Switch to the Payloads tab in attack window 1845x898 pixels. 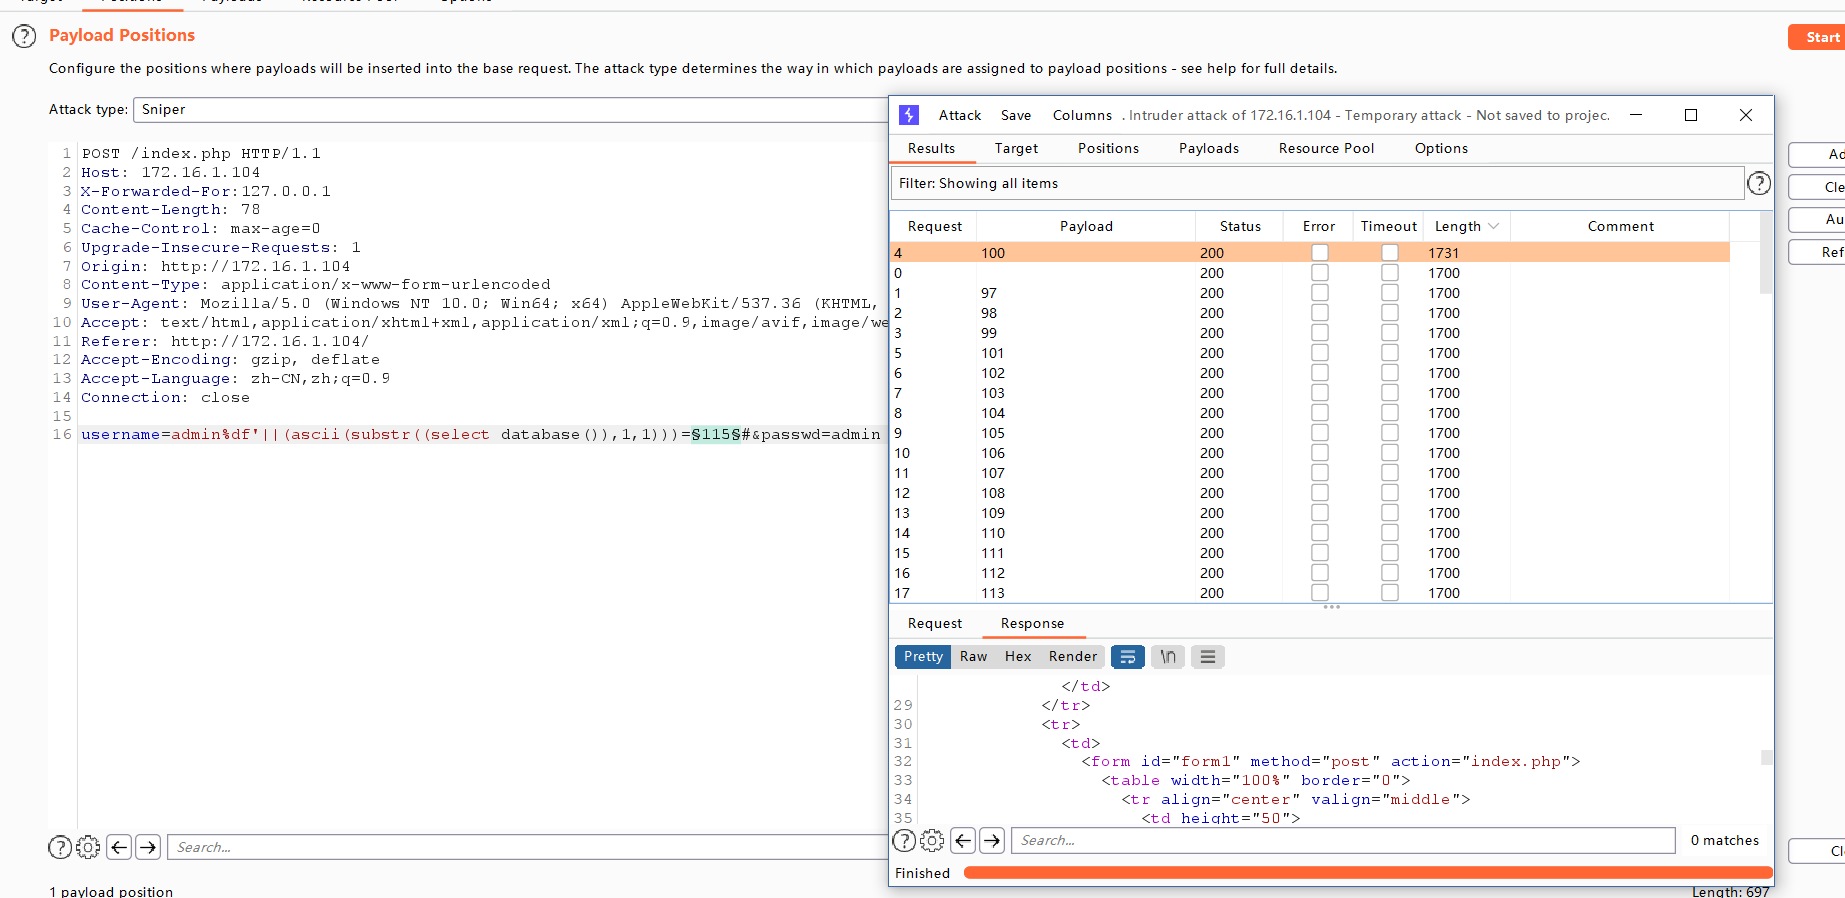[x=1209, y=148]
